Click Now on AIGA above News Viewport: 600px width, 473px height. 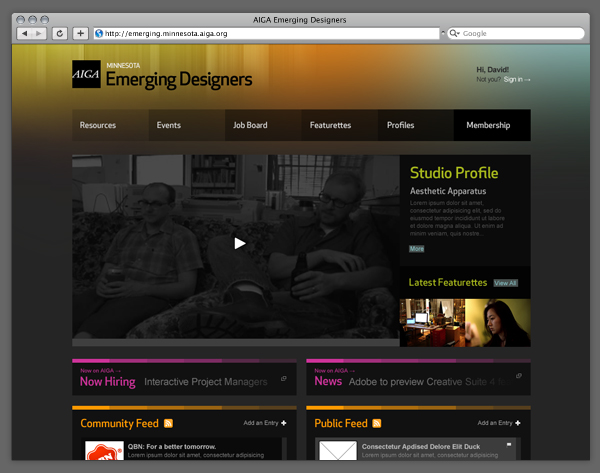[x=335, y=370]
